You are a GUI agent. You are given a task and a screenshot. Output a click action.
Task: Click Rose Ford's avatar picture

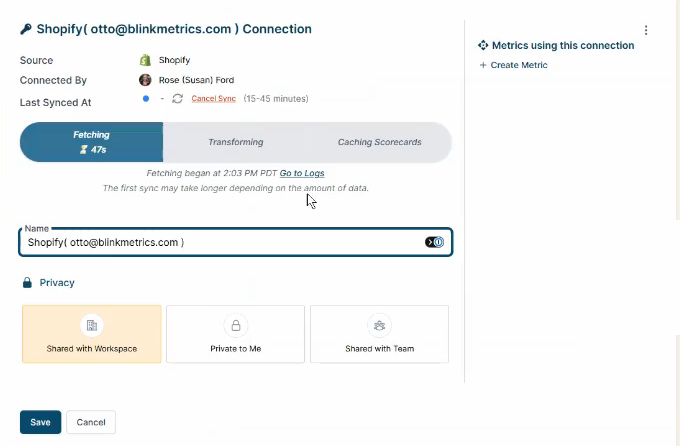pyautogui.click(x=145, y=80)
